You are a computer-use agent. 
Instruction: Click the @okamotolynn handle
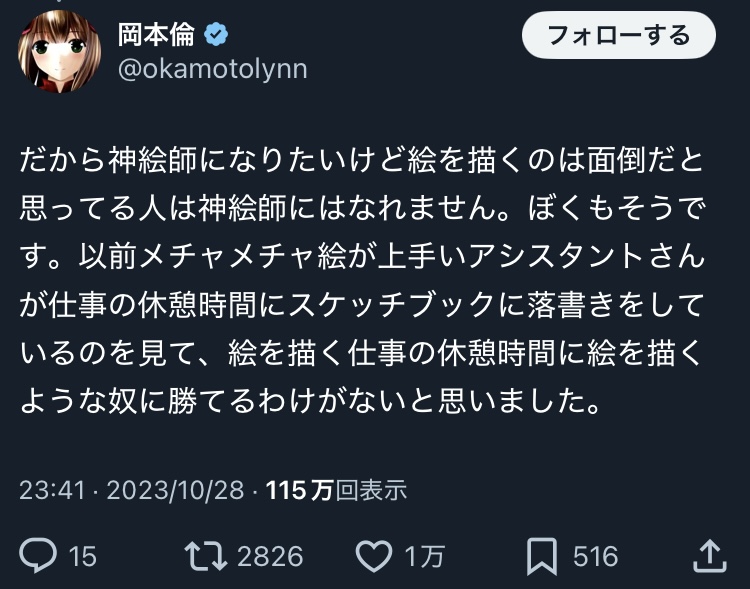(213, 68)
